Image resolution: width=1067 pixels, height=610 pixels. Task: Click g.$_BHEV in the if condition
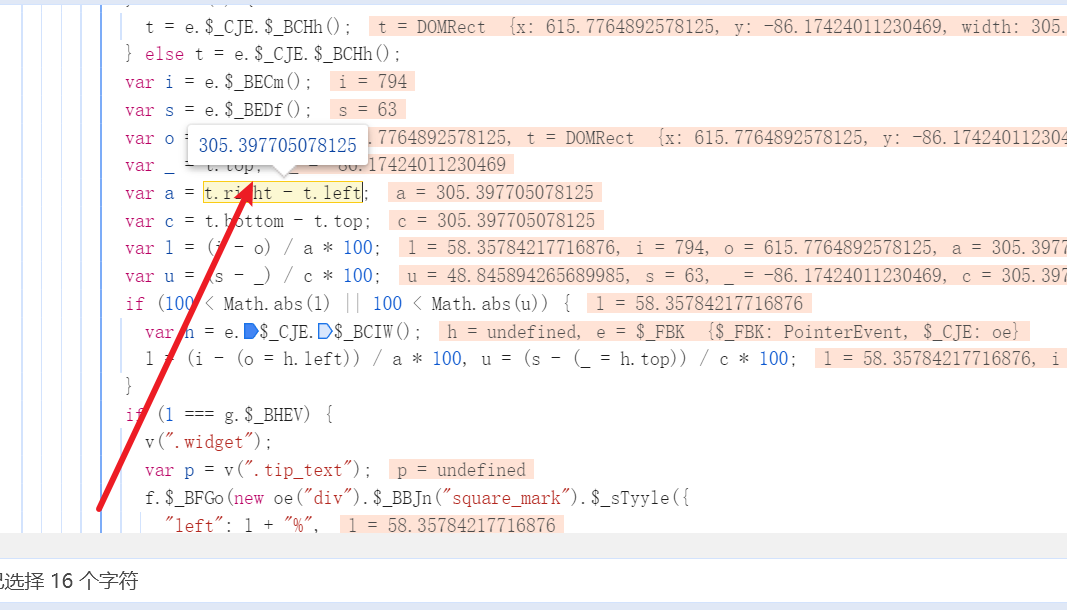(x=277, y=414)
